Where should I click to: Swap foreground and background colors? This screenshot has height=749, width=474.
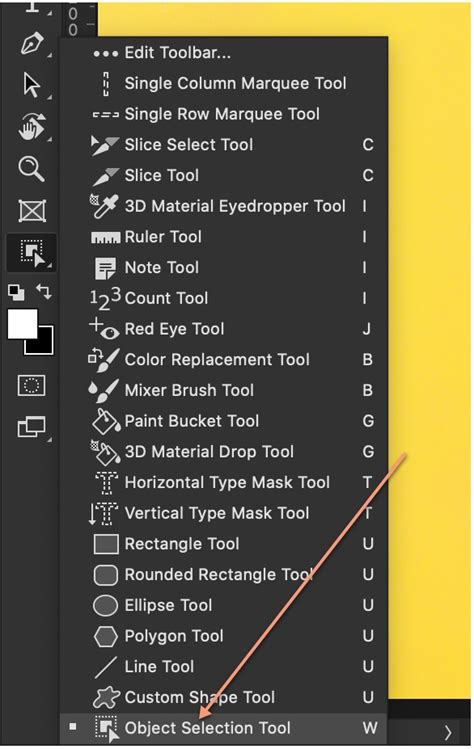pyautogui.click(x=44, y=291)
